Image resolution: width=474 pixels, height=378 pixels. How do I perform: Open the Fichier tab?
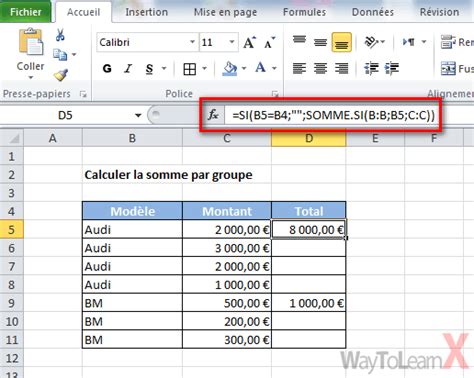pyautogui.click(x=25, y=12)
